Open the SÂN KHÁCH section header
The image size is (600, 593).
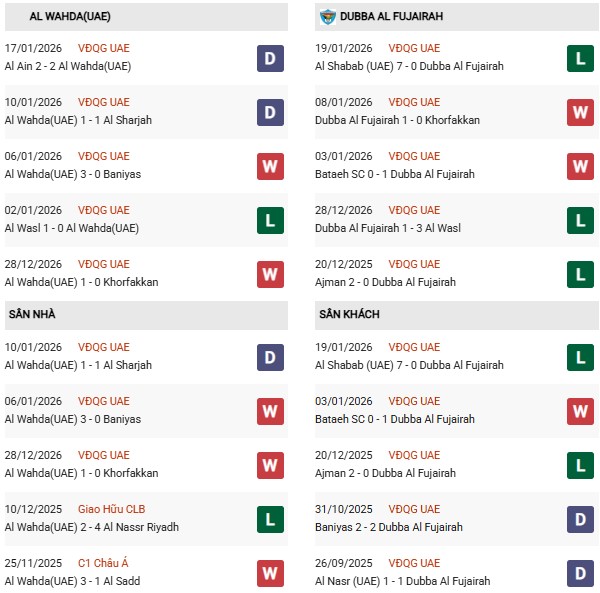point(350,314)
